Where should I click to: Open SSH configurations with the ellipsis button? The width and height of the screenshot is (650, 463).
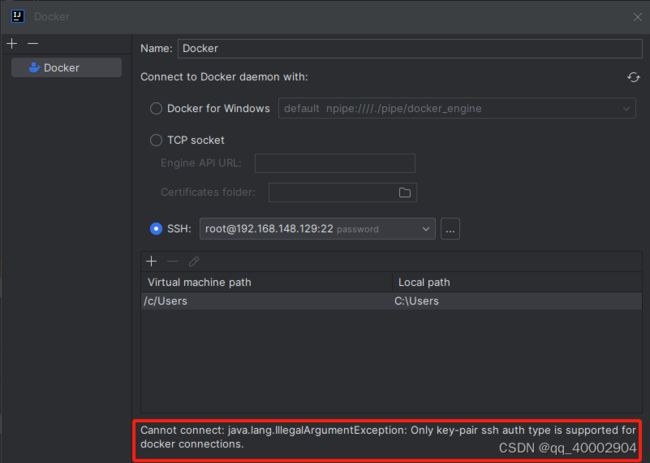coord(450,229)
